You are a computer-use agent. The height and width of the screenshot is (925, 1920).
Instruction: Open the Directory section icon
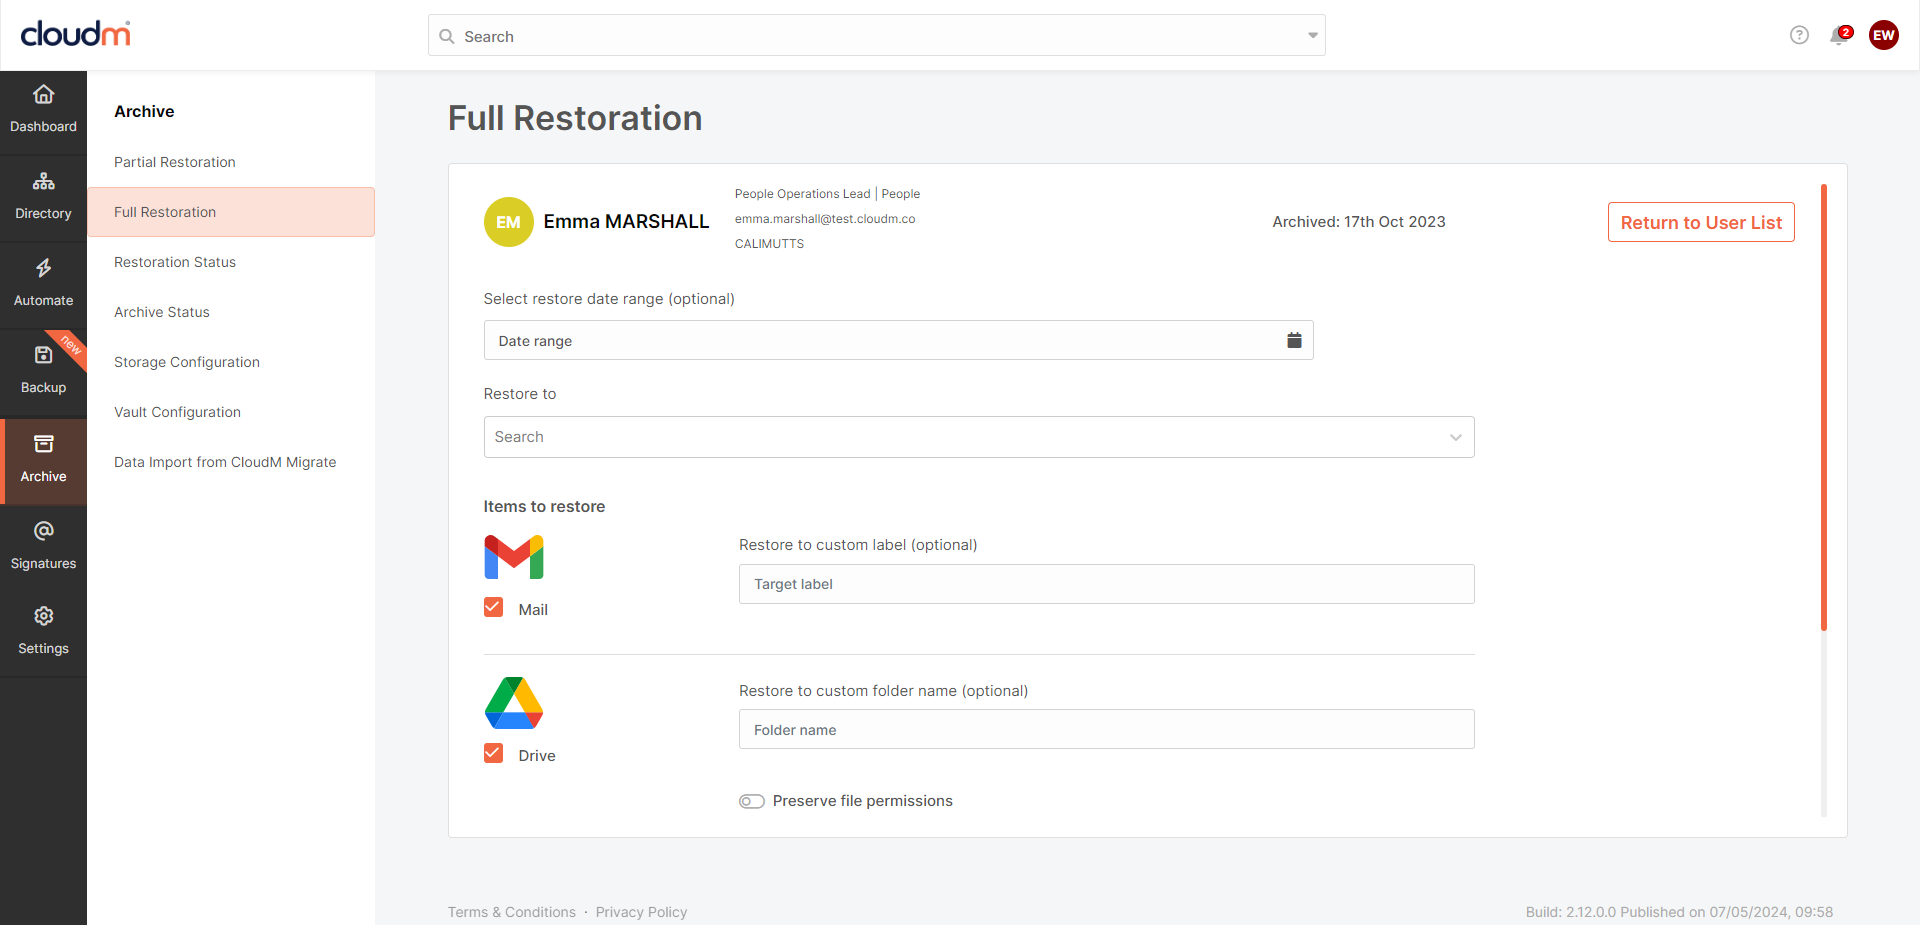43,182
